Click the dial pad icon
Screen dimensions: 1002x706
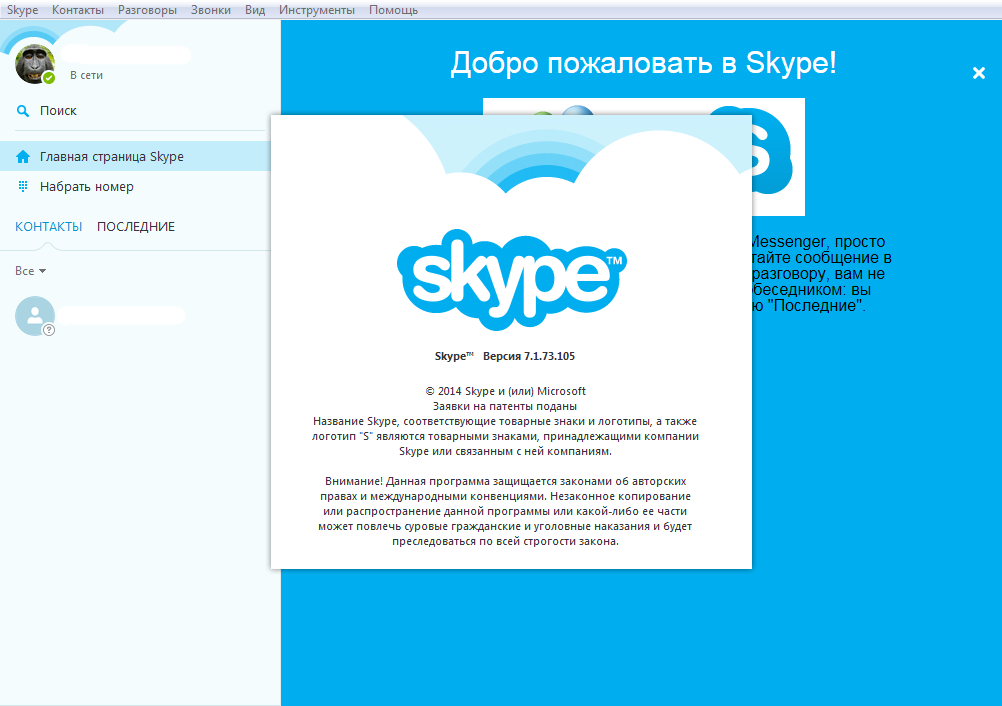pos(23,187)
